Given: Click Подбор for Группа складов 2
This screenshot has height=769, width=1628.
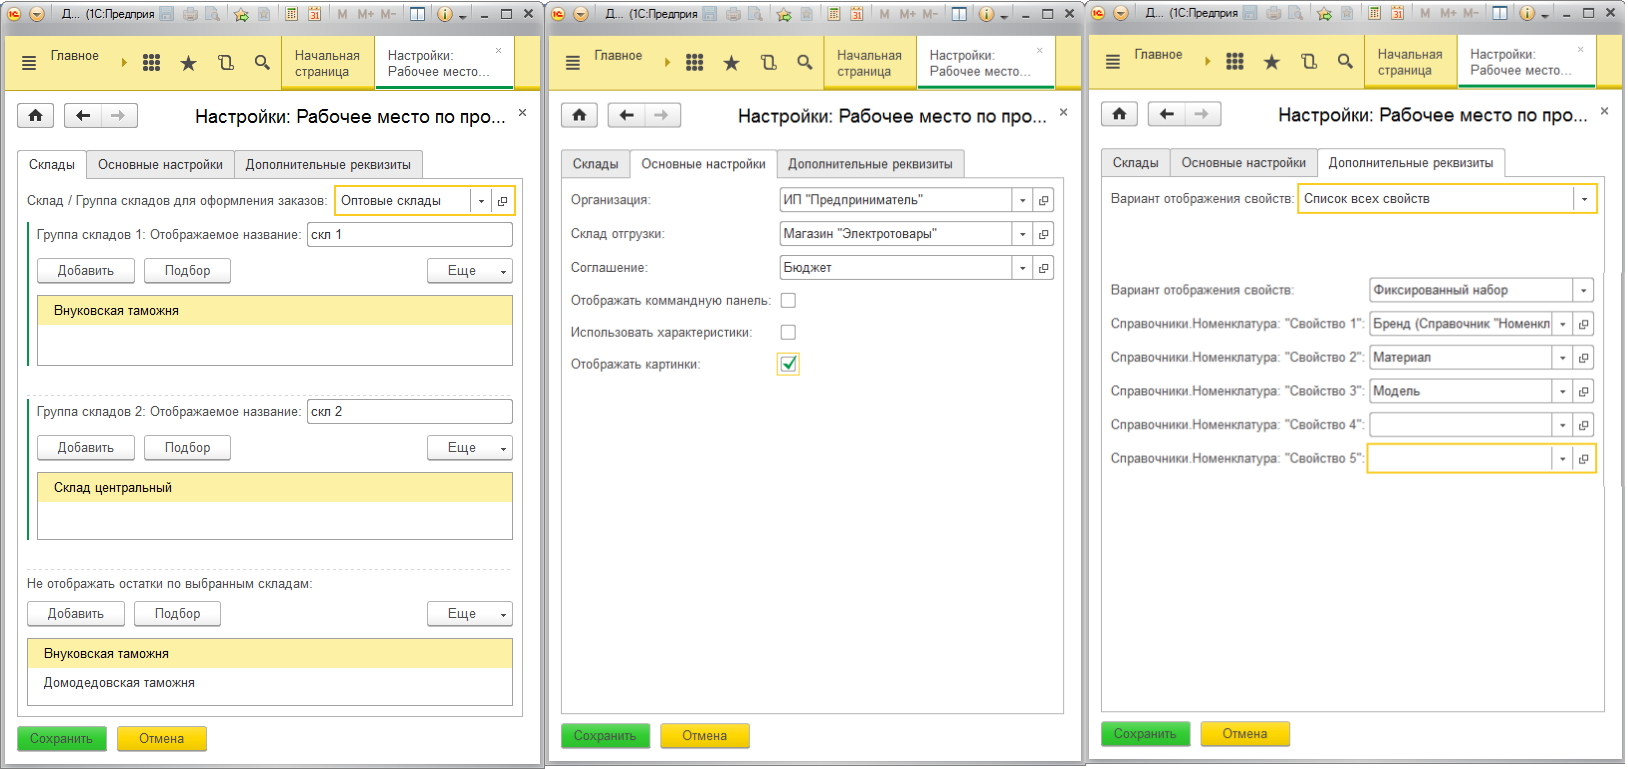Looking at the screenshot, I should (x=187, y=448).
